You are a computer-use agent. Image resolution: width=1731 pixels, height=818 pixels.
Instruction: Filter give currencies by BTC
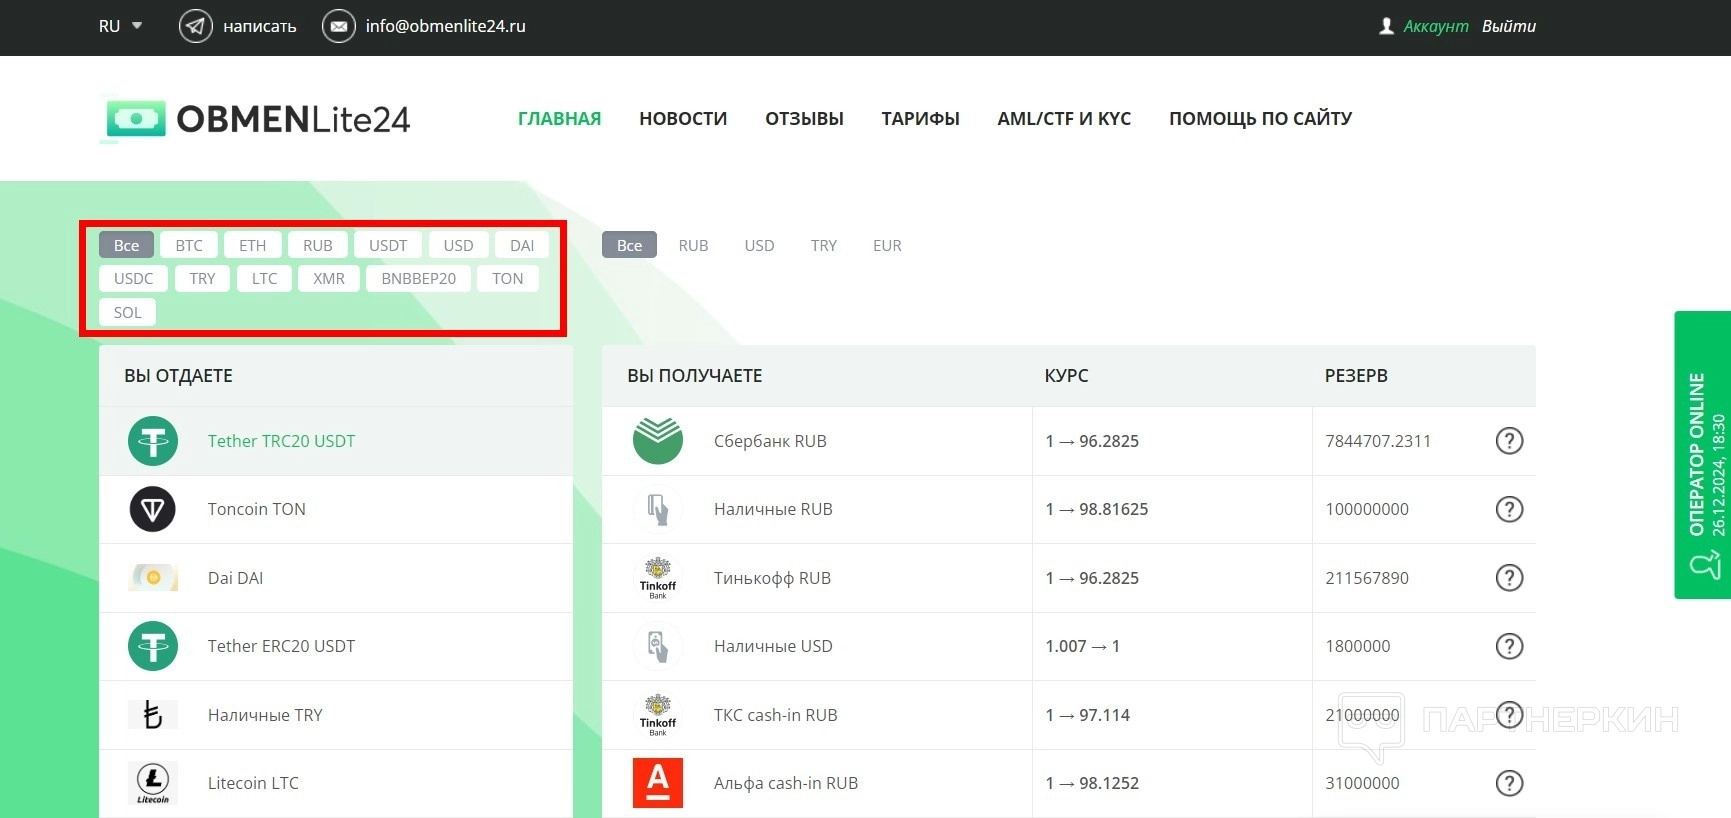(x=189, y=245)
